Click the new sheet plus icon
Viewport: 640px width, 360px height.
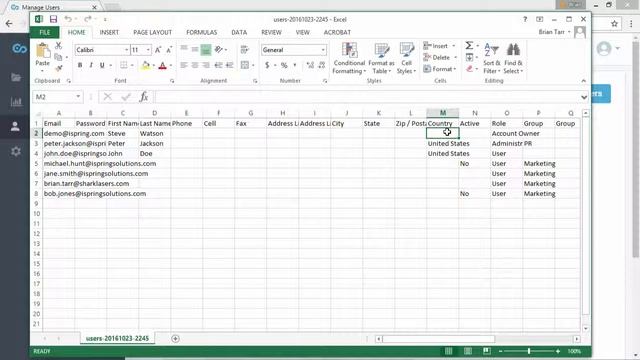click(176, 338)
